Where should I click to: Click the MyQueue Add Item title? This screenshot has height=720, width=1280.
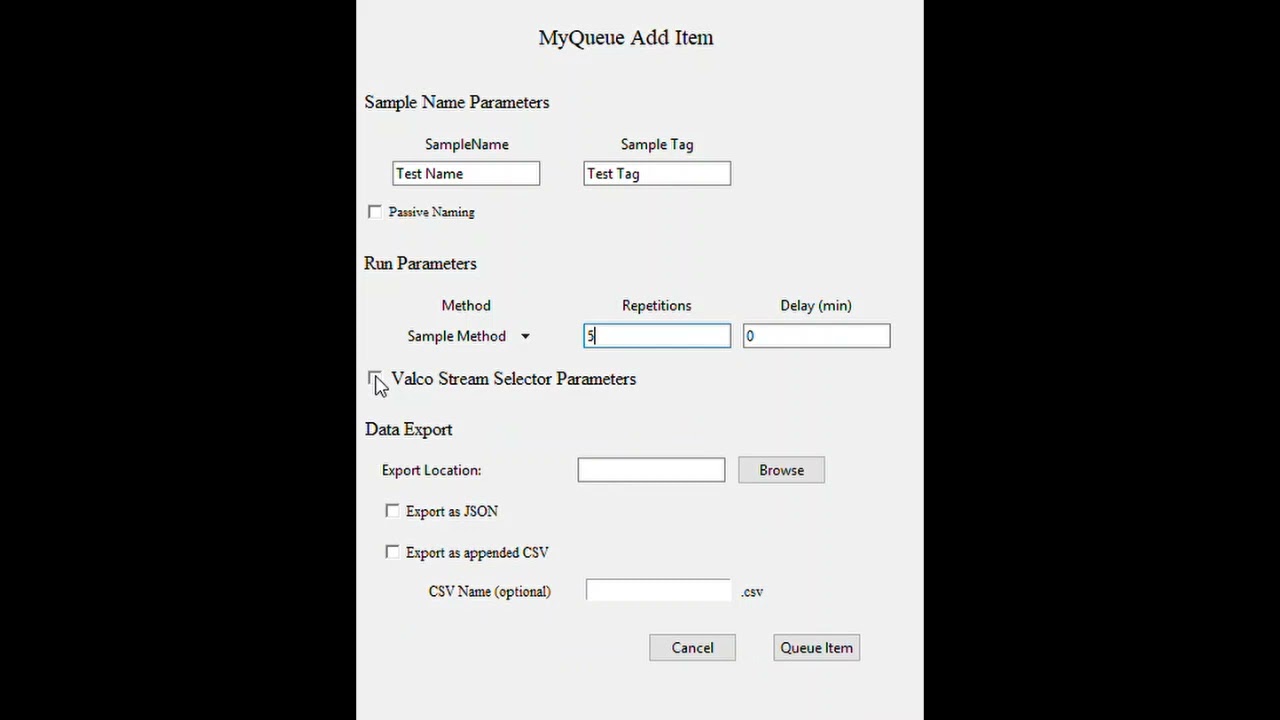626,38
